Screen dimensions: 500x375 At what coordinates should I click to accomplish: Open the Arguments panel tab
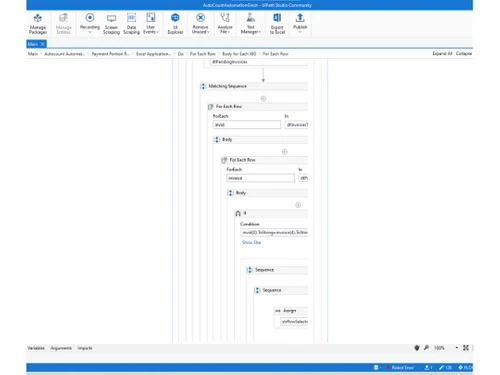[x=61, y=348]
